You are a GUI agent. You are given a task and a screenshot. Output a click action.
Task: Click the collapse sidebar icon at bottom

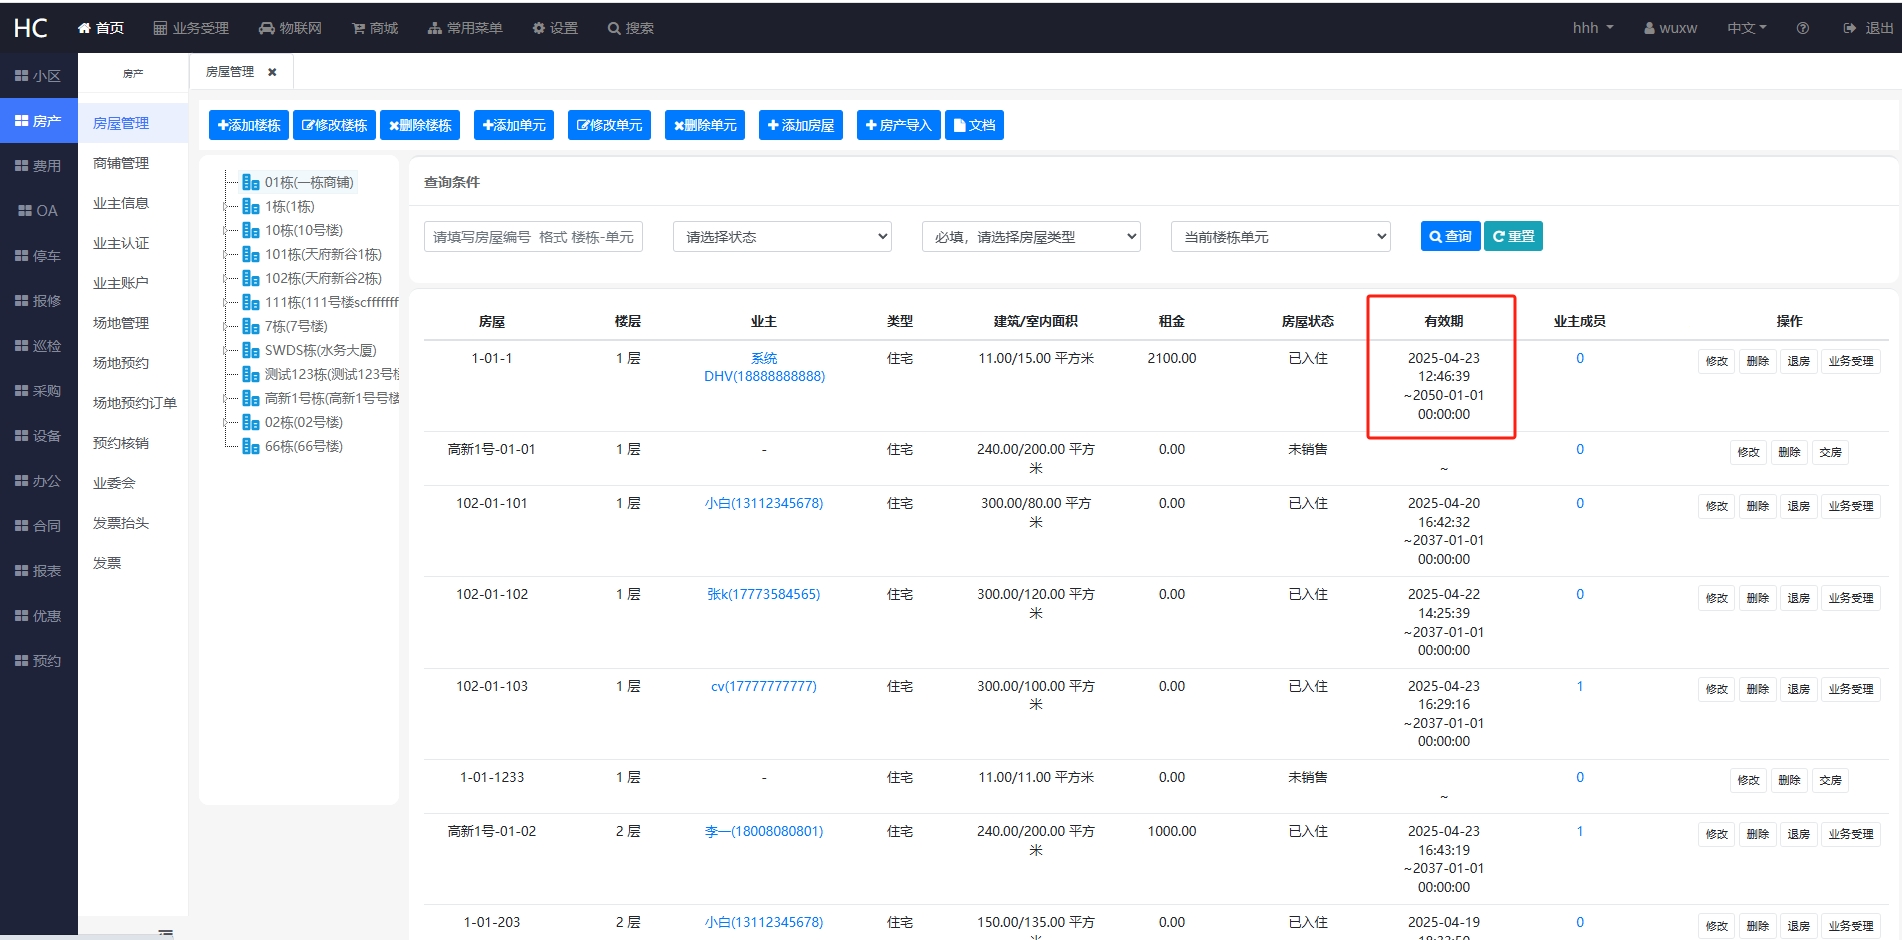click(x=166, y=932)
